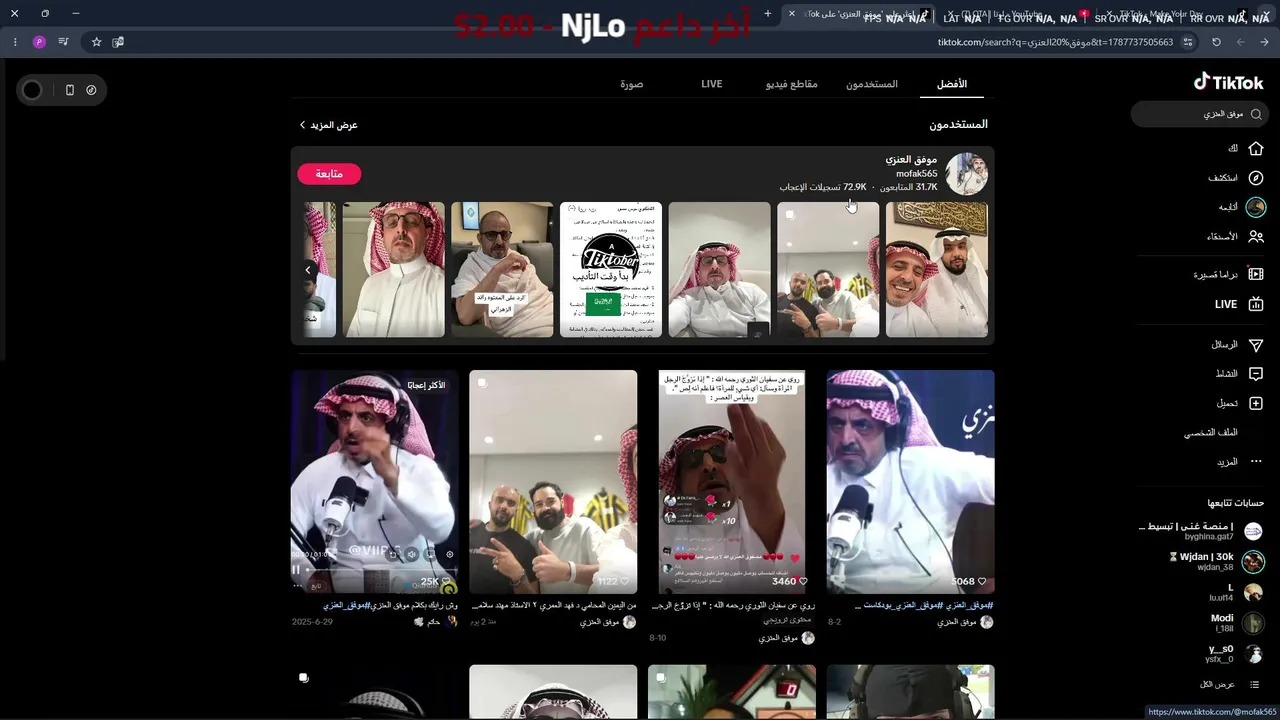This screenshot has height=720, width=1280.
Task: Switch to the المستخدمون (Users) tab
Action: (872, 84)
